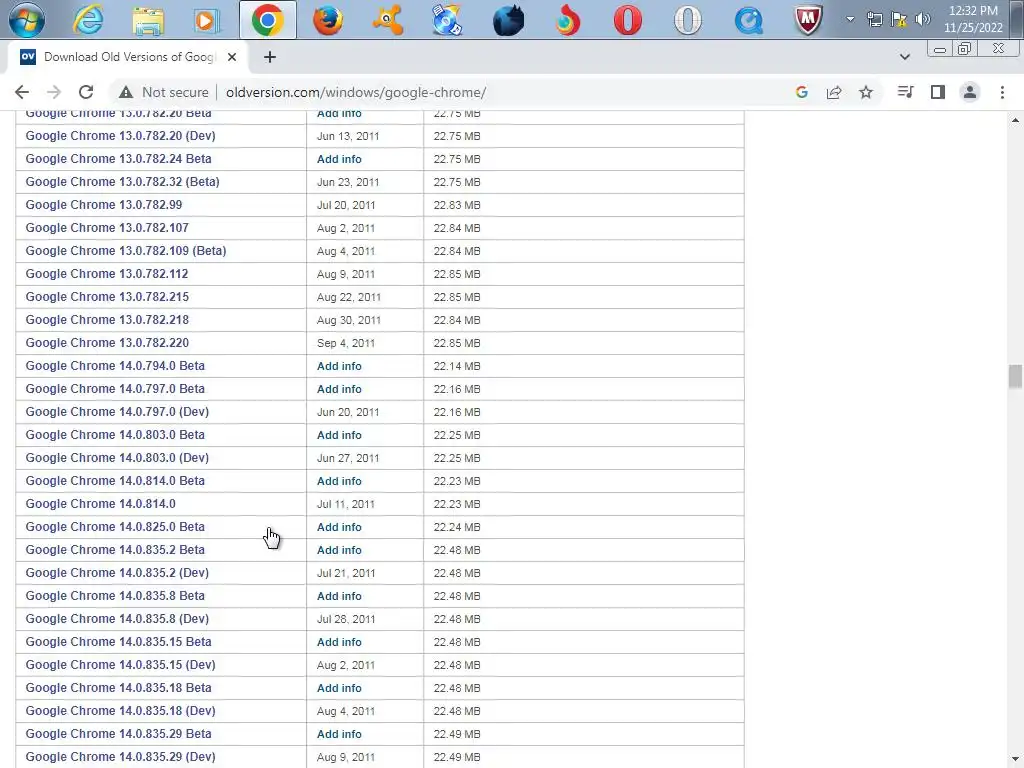
Task: Click Add info for Chrome 13.0.782.24 Beta
Action: [x=339, y=159]
